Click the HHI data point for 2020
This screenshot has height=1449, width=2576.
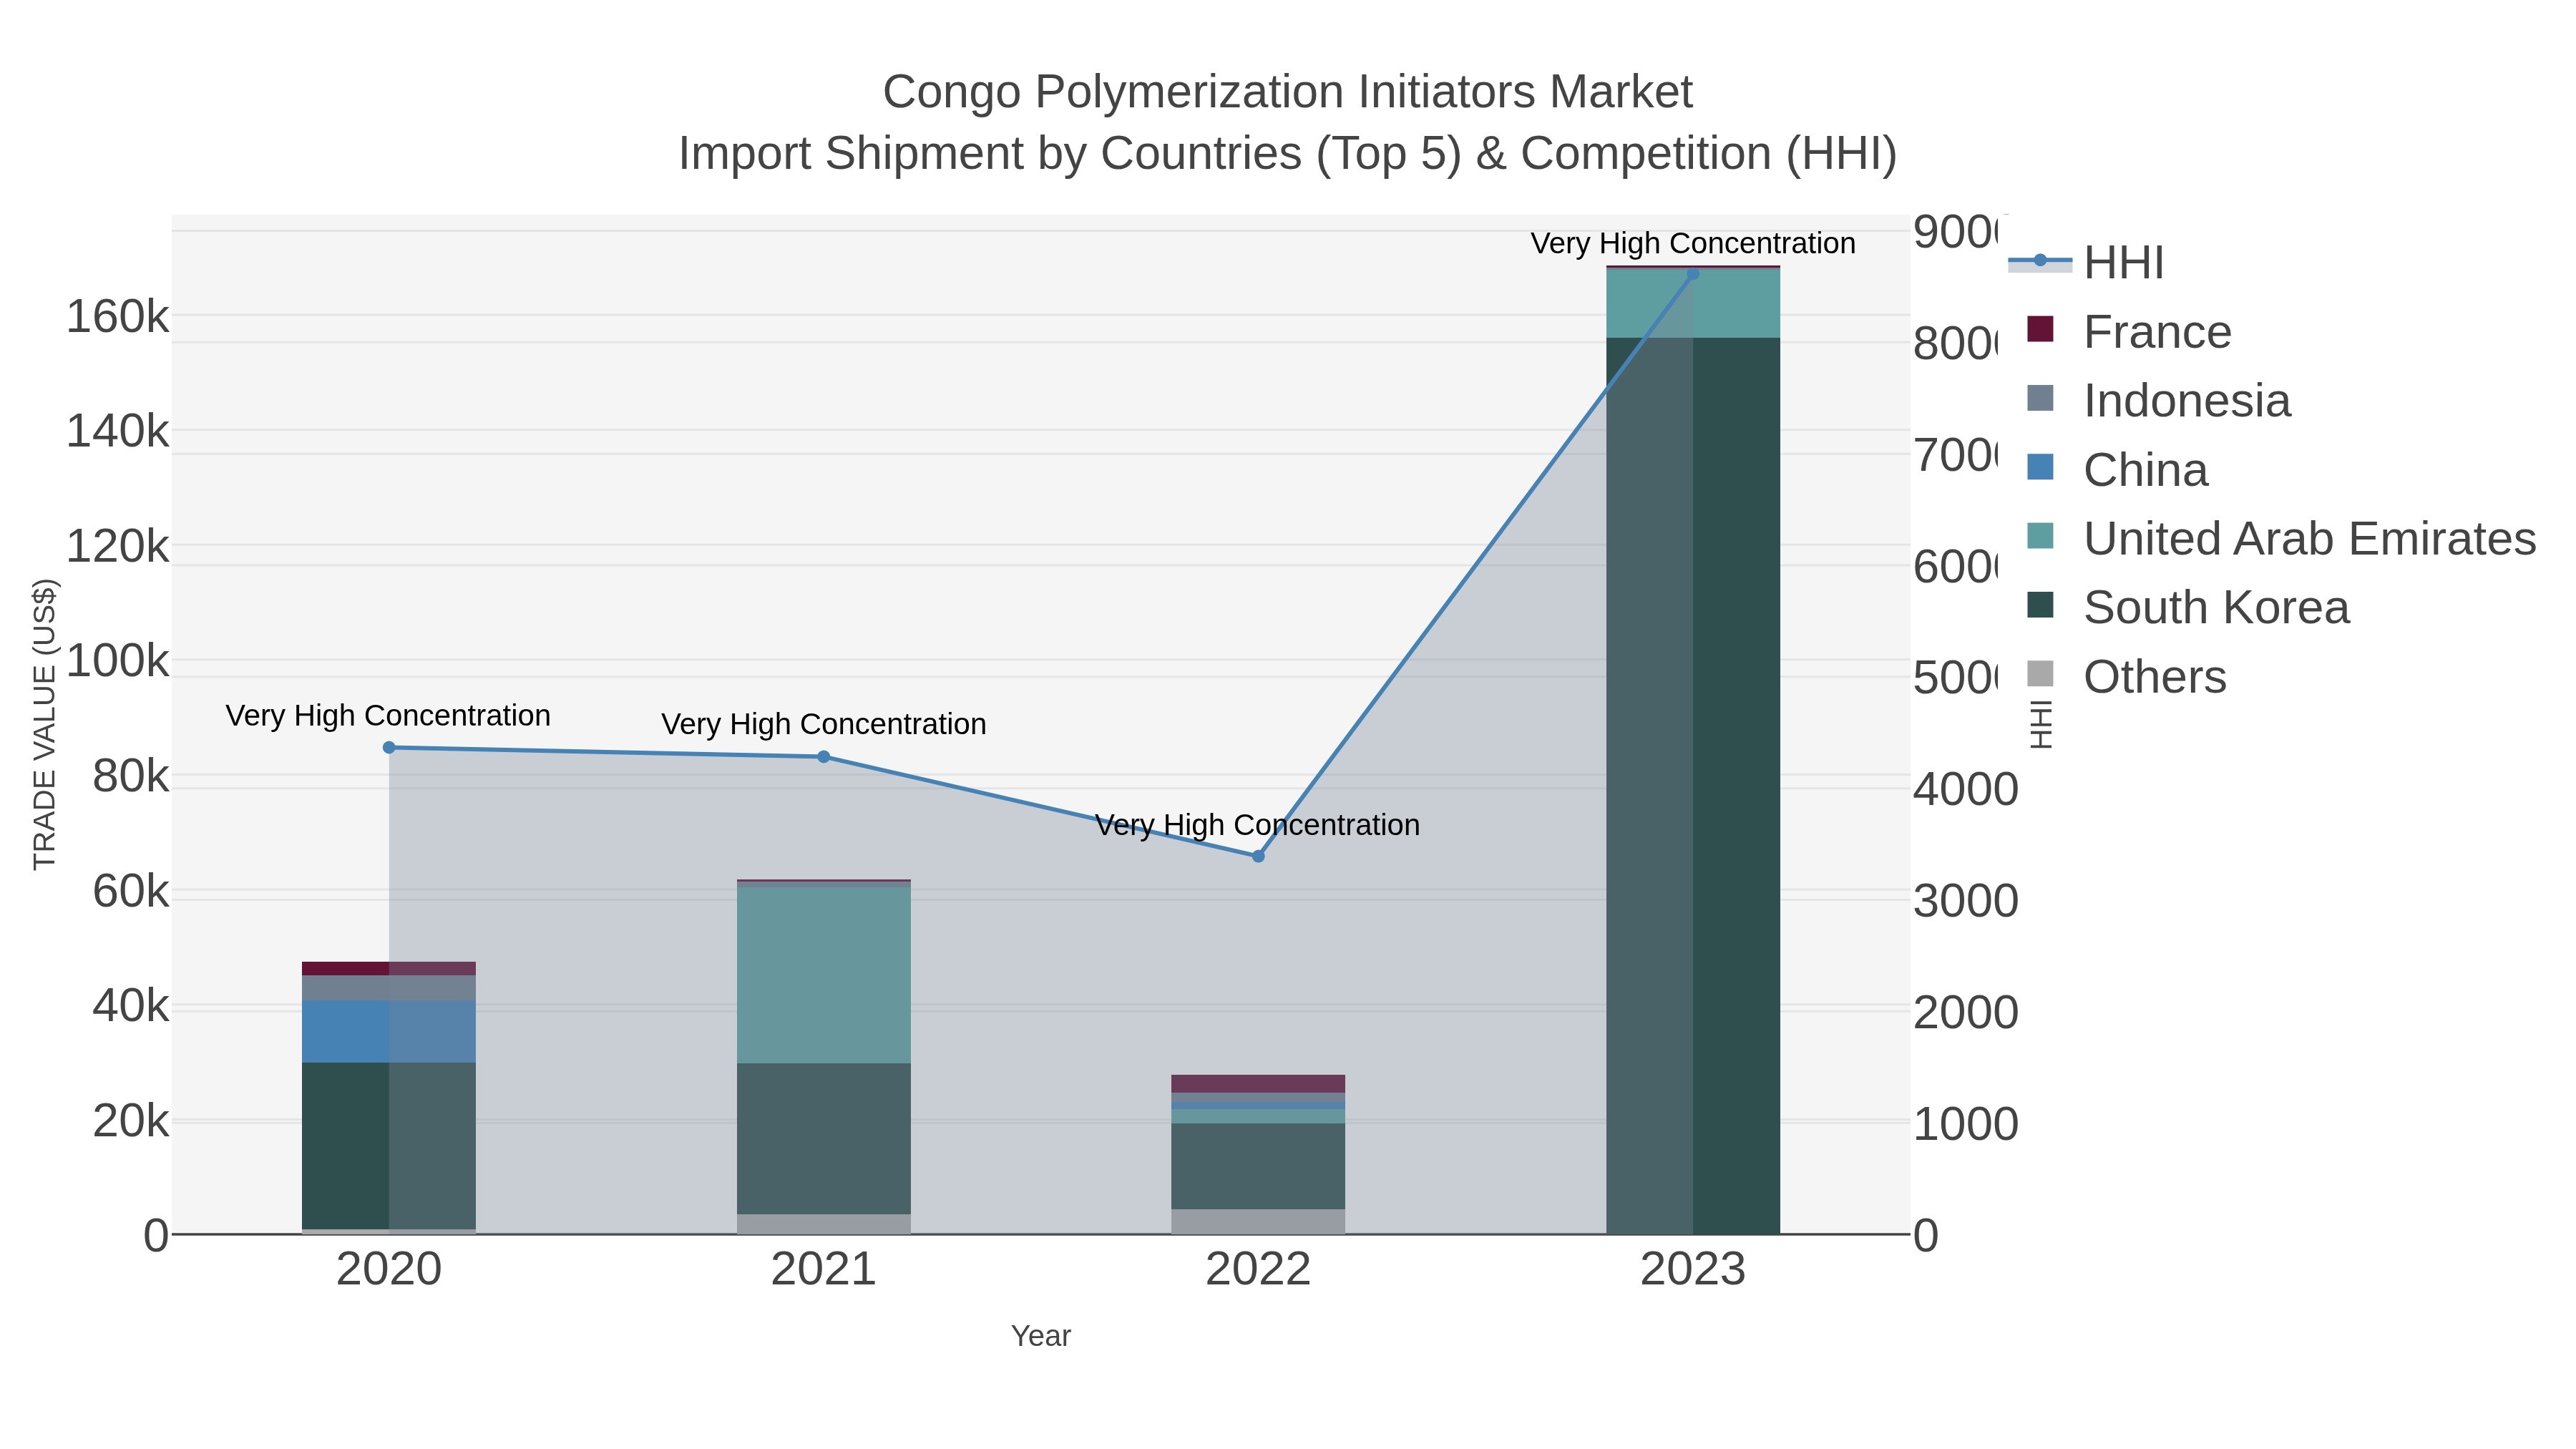[389, 747]
